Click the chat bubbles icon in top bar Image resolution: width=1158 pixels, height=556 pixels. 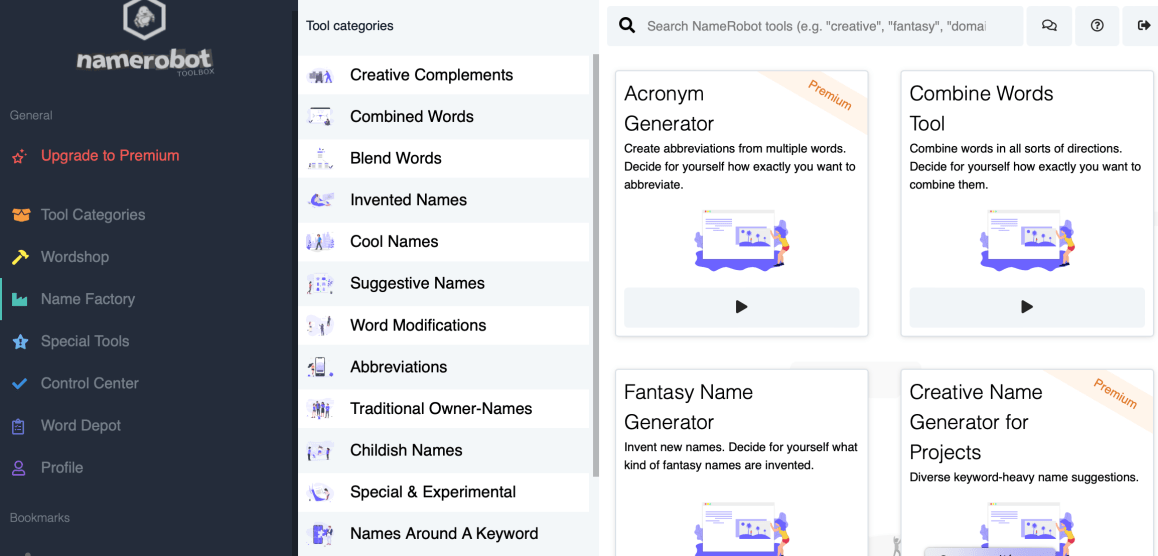(1049, 26)
